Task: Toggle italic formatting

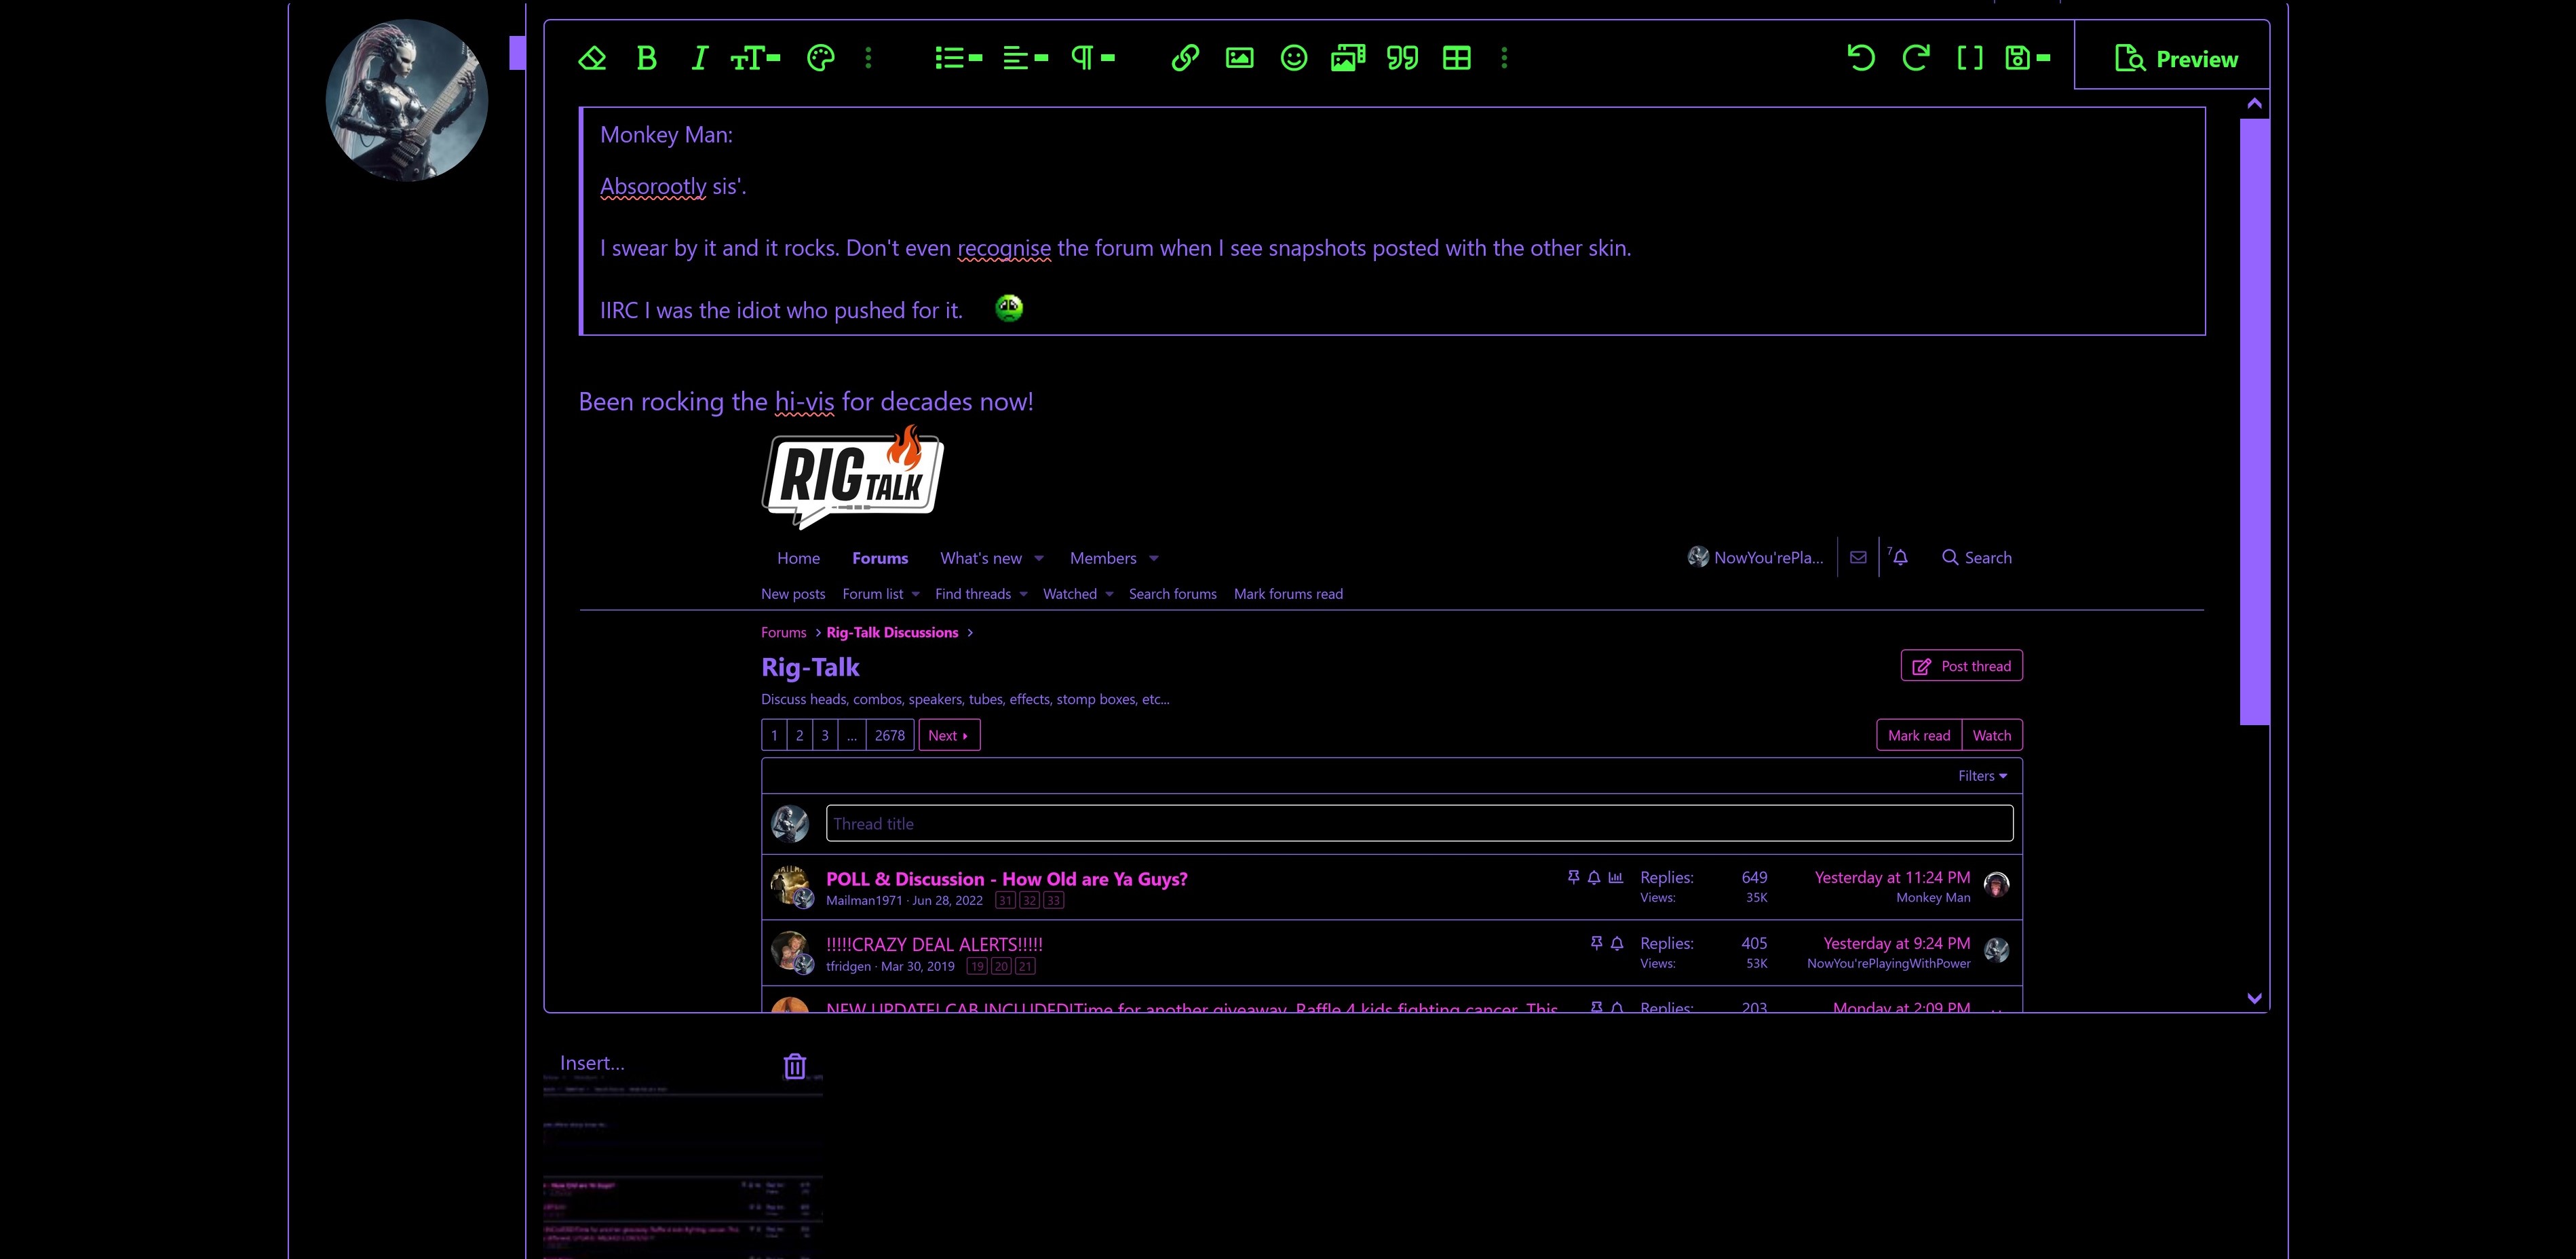Action: point(699,58)
